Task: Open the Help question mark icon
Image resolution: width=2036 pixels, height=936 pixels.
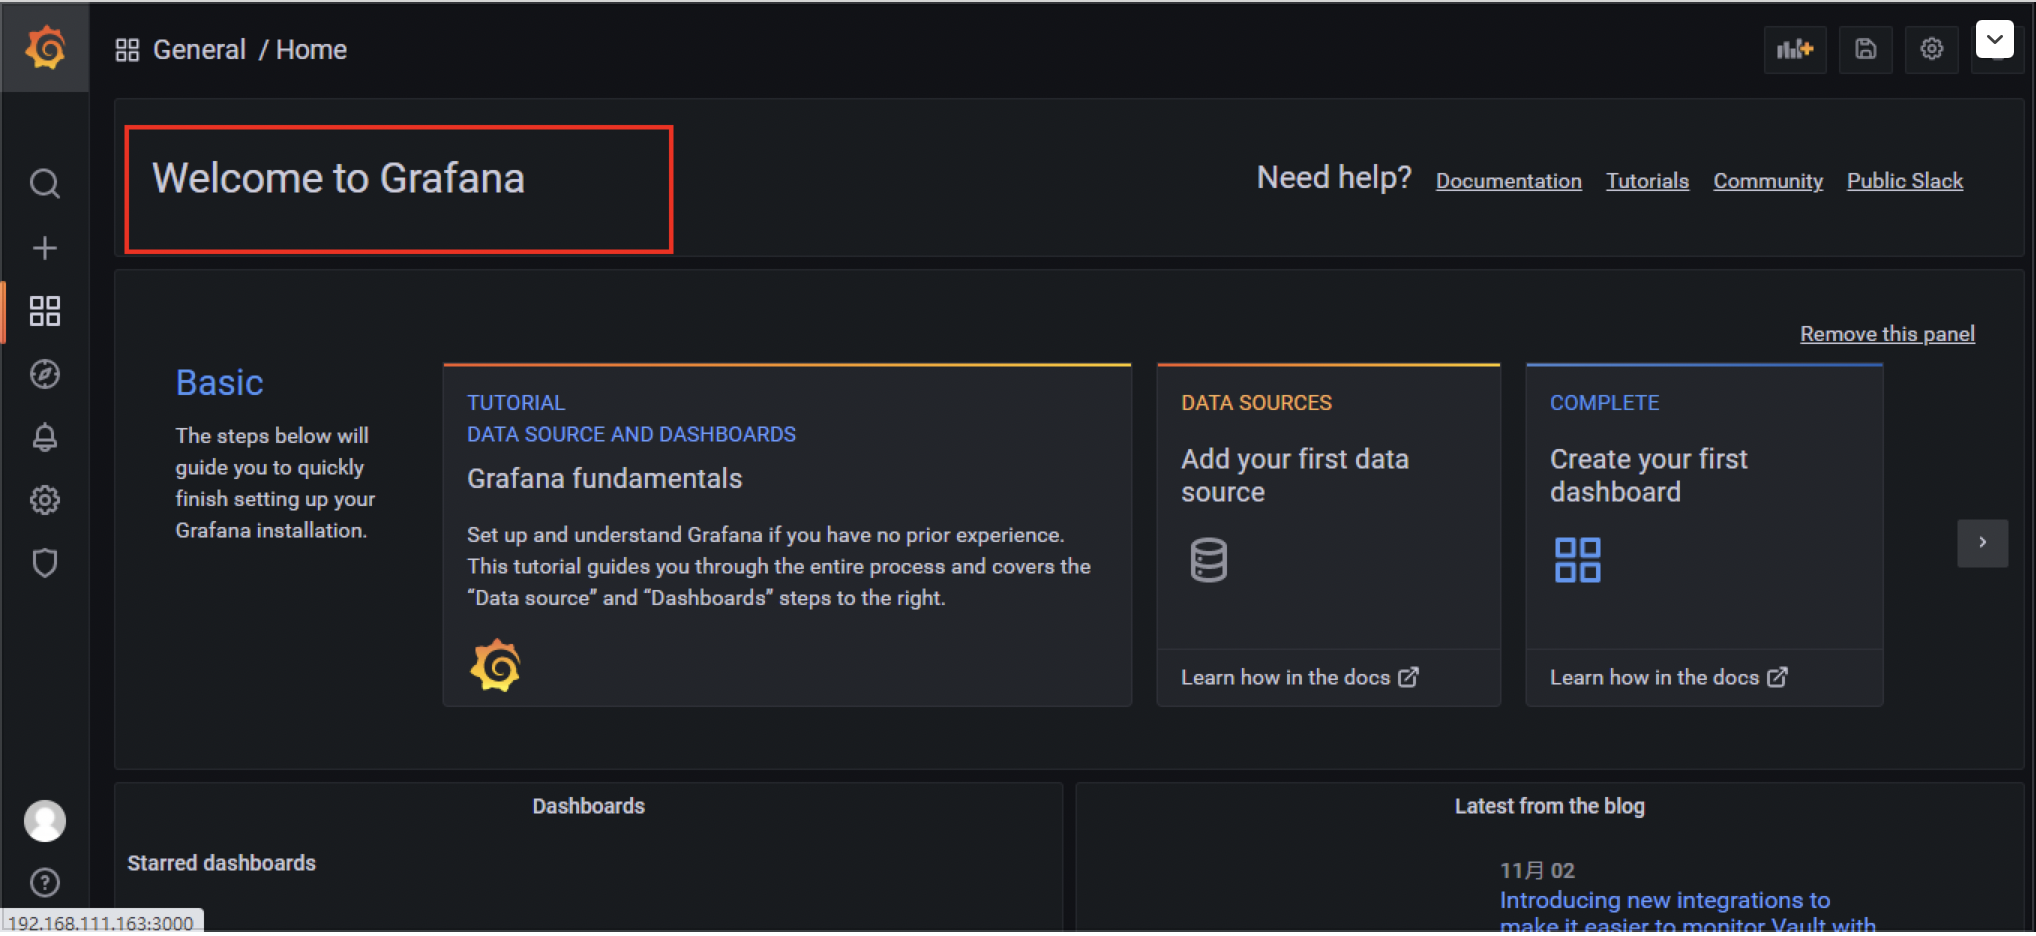Action: tap(45, 882)
